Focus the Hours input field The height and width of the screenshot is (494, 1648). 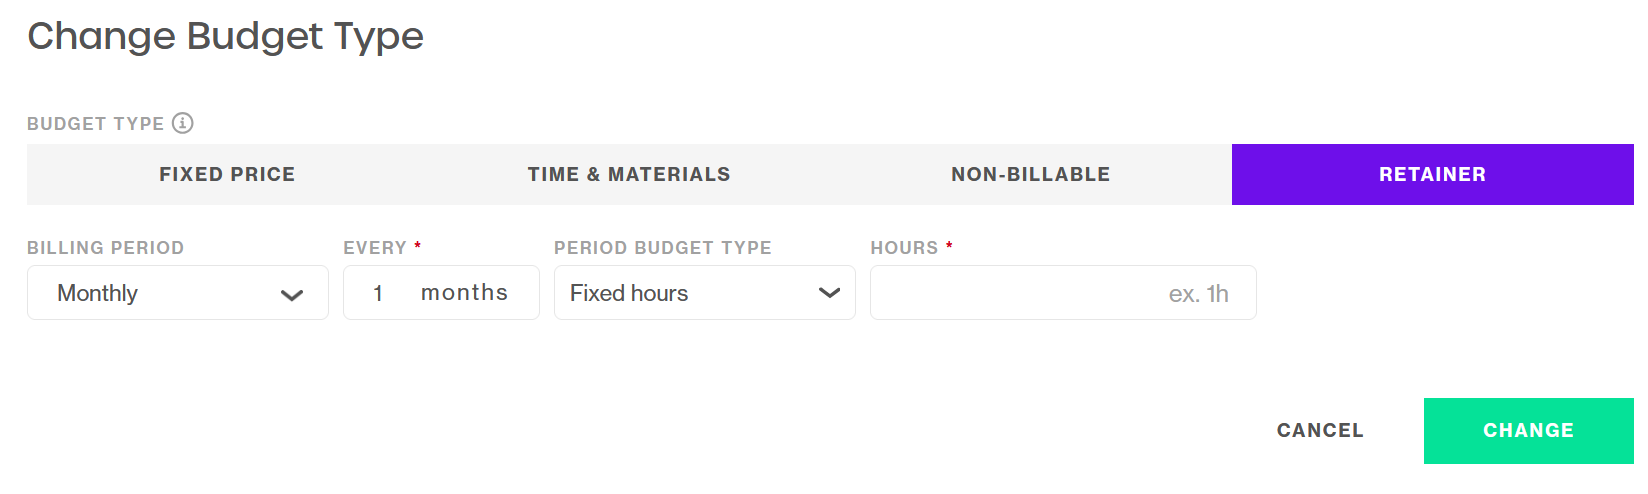1063,293
